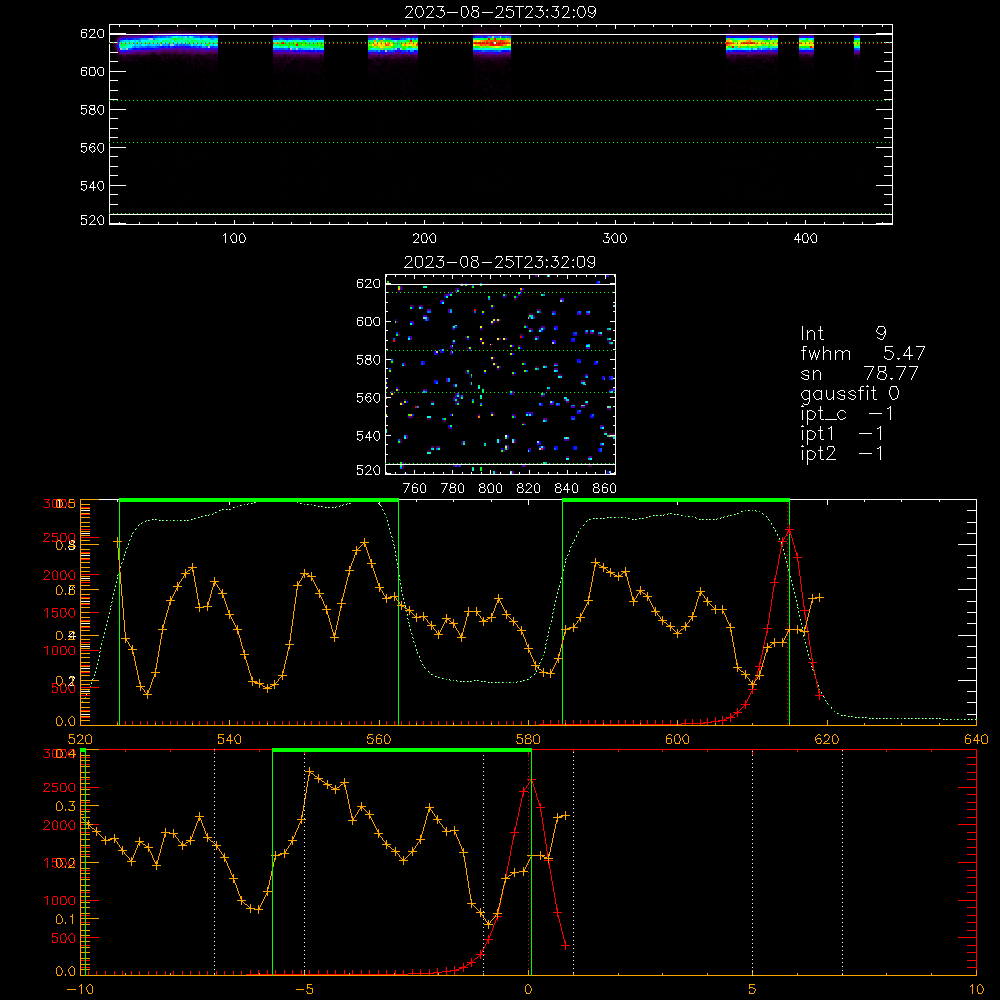Click x-axis label 800 under the speckled image
The height and width of the screenshot is (1000, 1000).
point(490,489)
